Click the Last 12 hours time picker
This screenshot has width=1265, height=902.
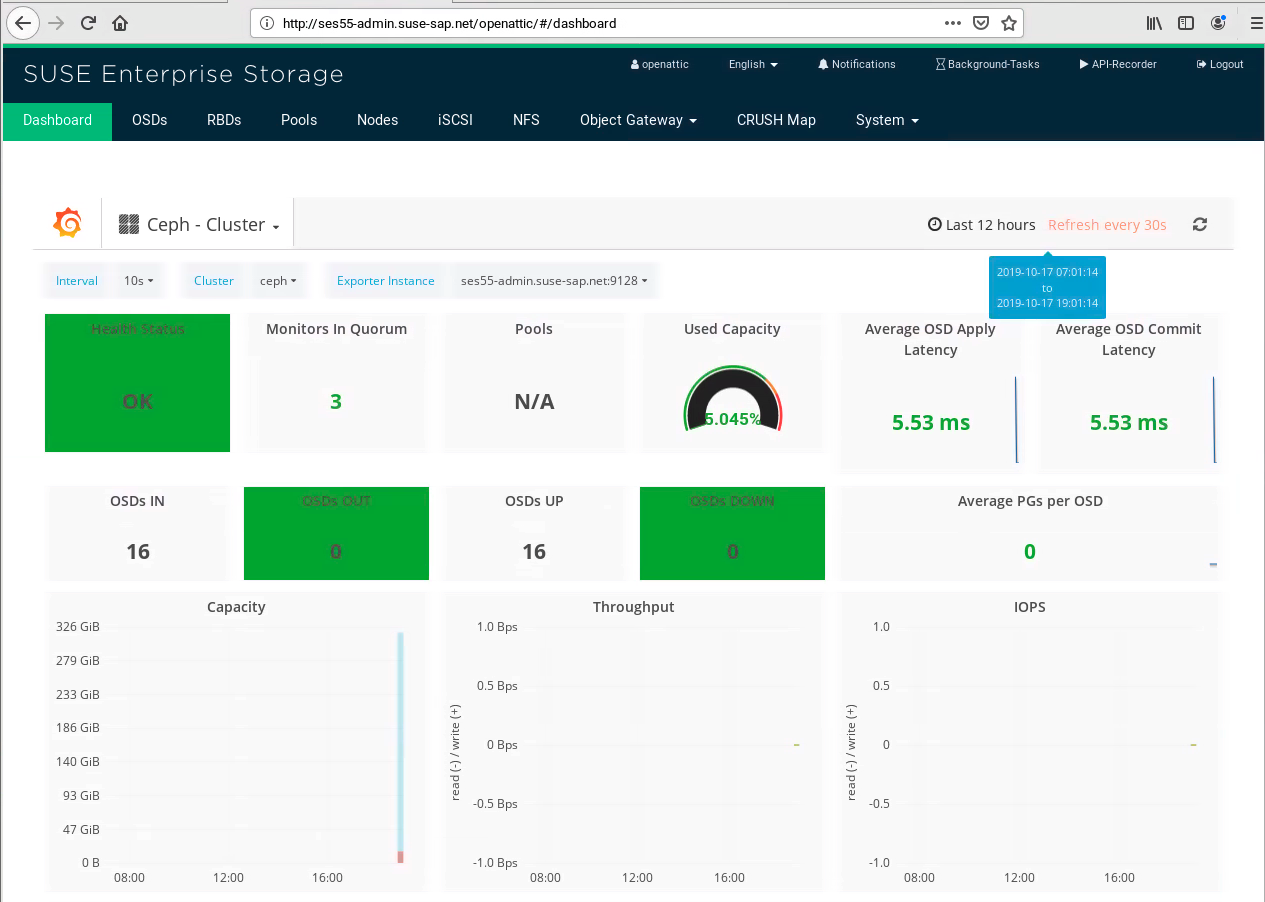tap(982, 225)
